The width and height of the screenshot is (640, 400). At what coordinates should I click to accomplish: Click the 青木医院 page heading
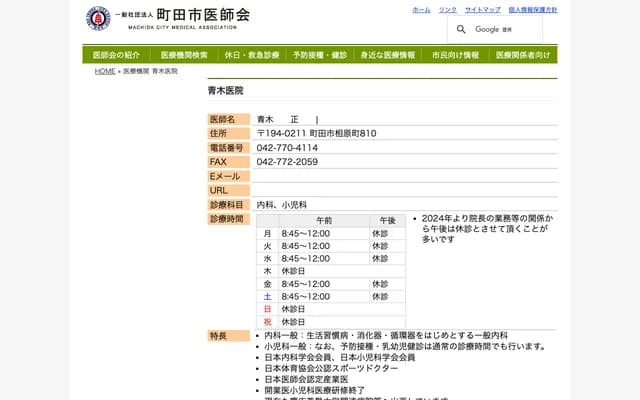pyautogui.click(x=225, y=91)
